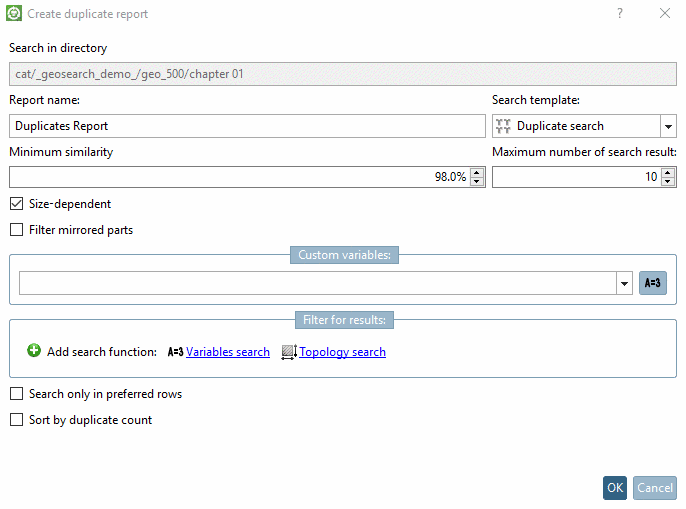686x509 pixels.
Task: Click the Custom variables group label
Action: (344, 255)
